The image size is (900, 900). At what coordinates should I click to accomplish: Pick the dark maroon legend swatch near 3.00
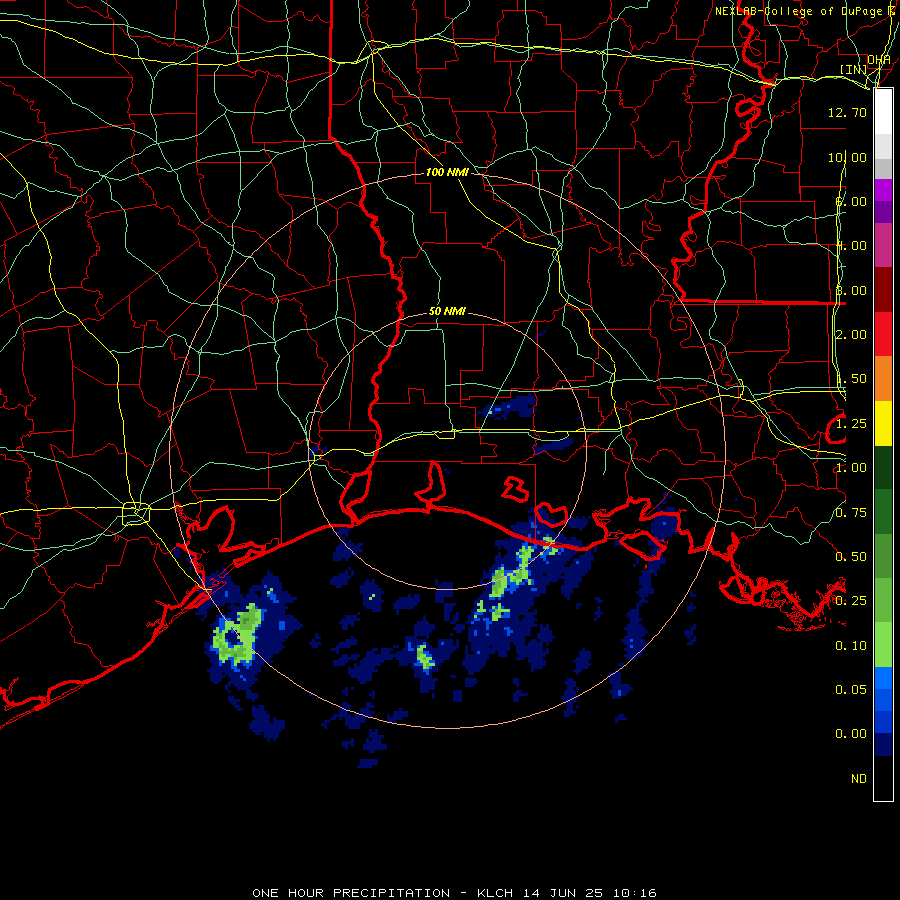point(883,290)
